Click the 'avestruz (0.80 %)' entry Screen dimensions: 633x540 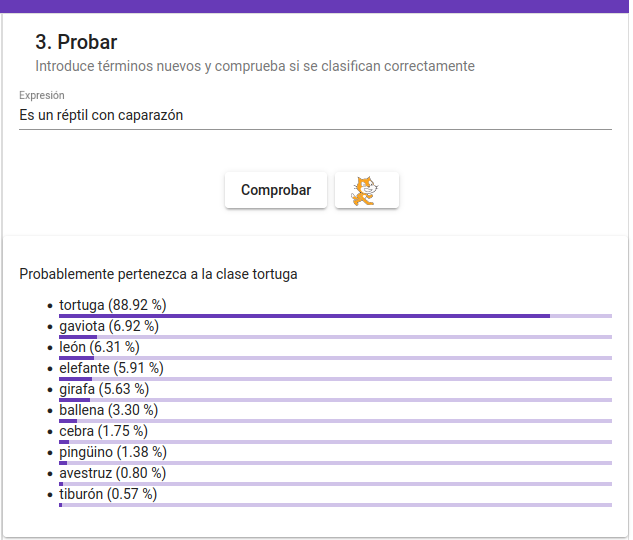click(x=113, y=473)
